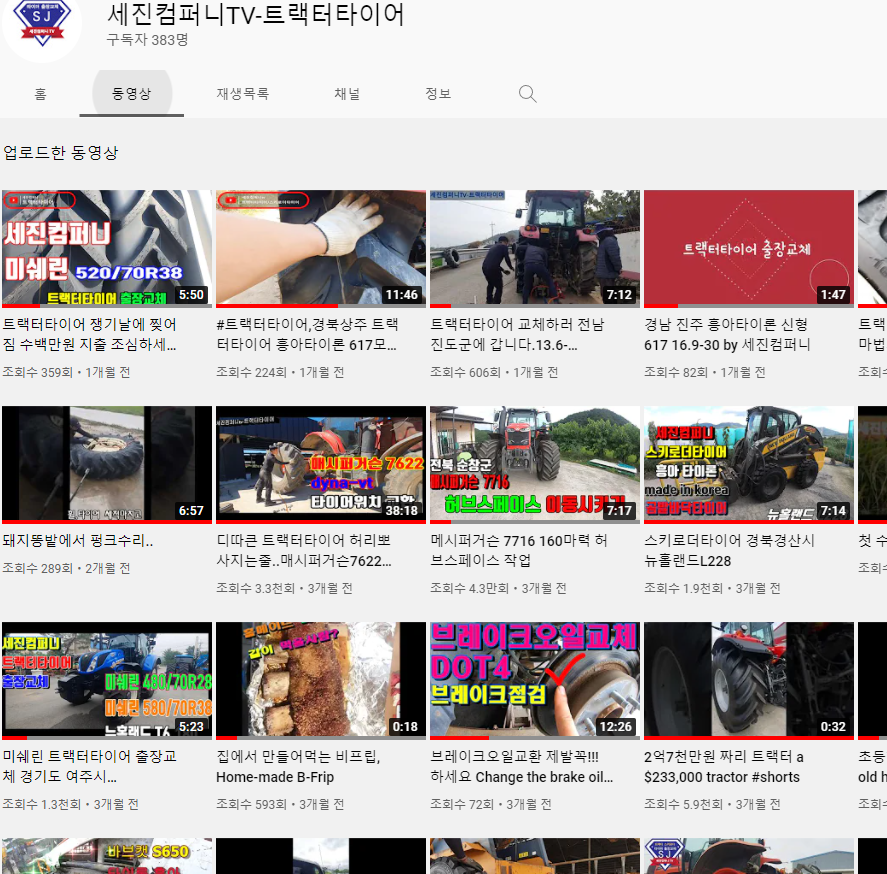Click view count 조회수 1.9천회

(683, 588)
